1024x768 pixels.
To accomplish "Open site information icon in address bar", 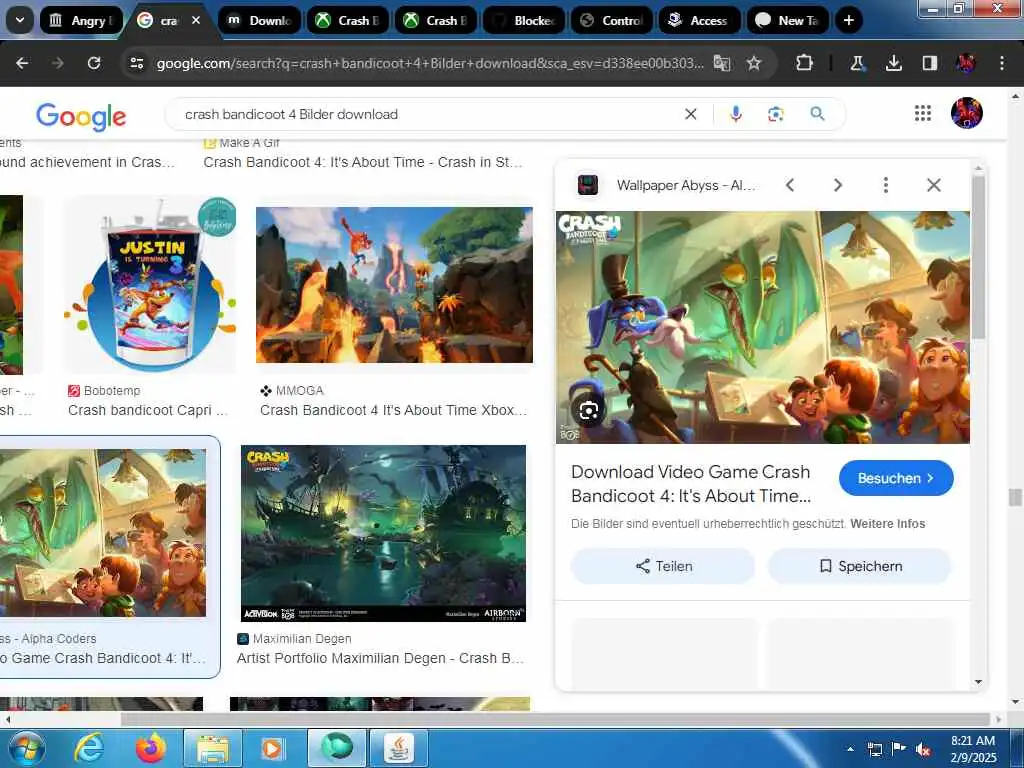I will 136,63.
